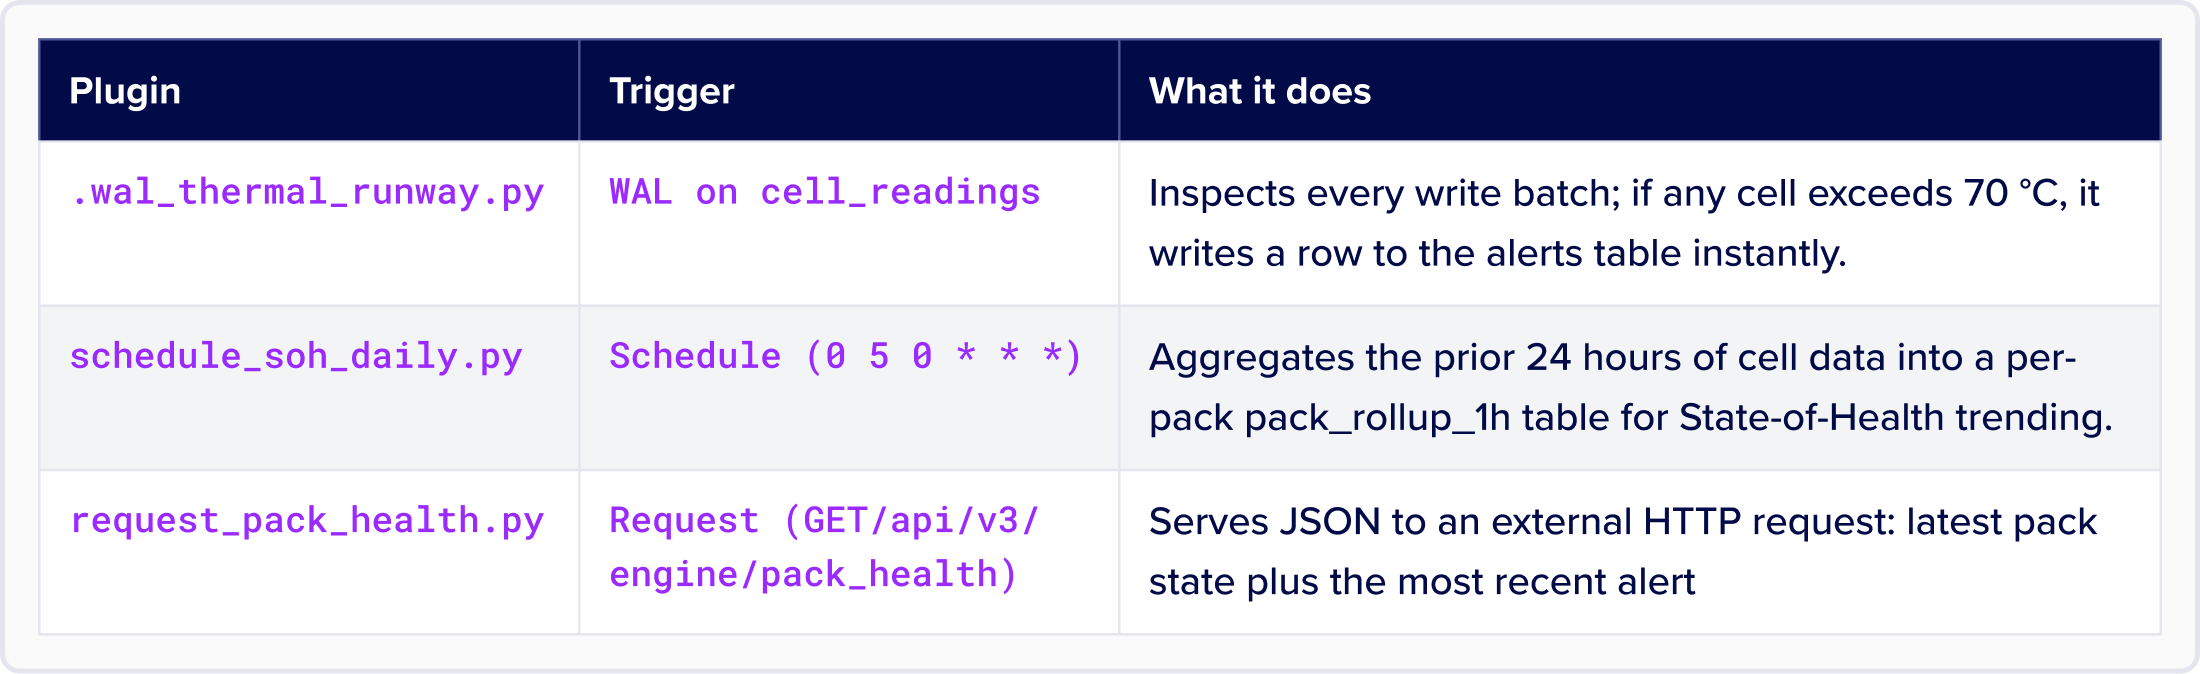This screenshot has width=2200, height=674.
Task: Click the Plugin column header
Action: 125,91
